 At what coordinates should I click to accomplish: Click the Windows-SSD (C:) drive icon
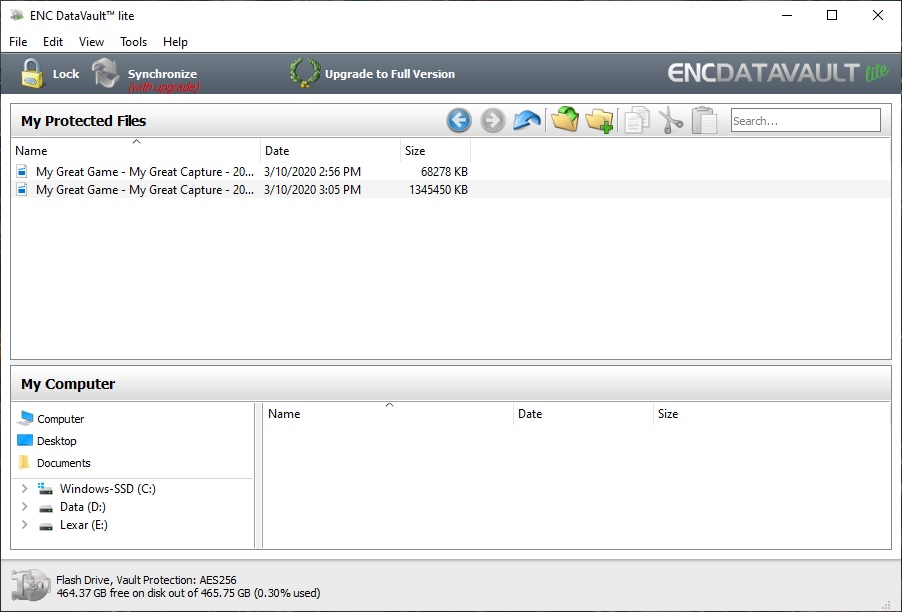tap(45, 488)
